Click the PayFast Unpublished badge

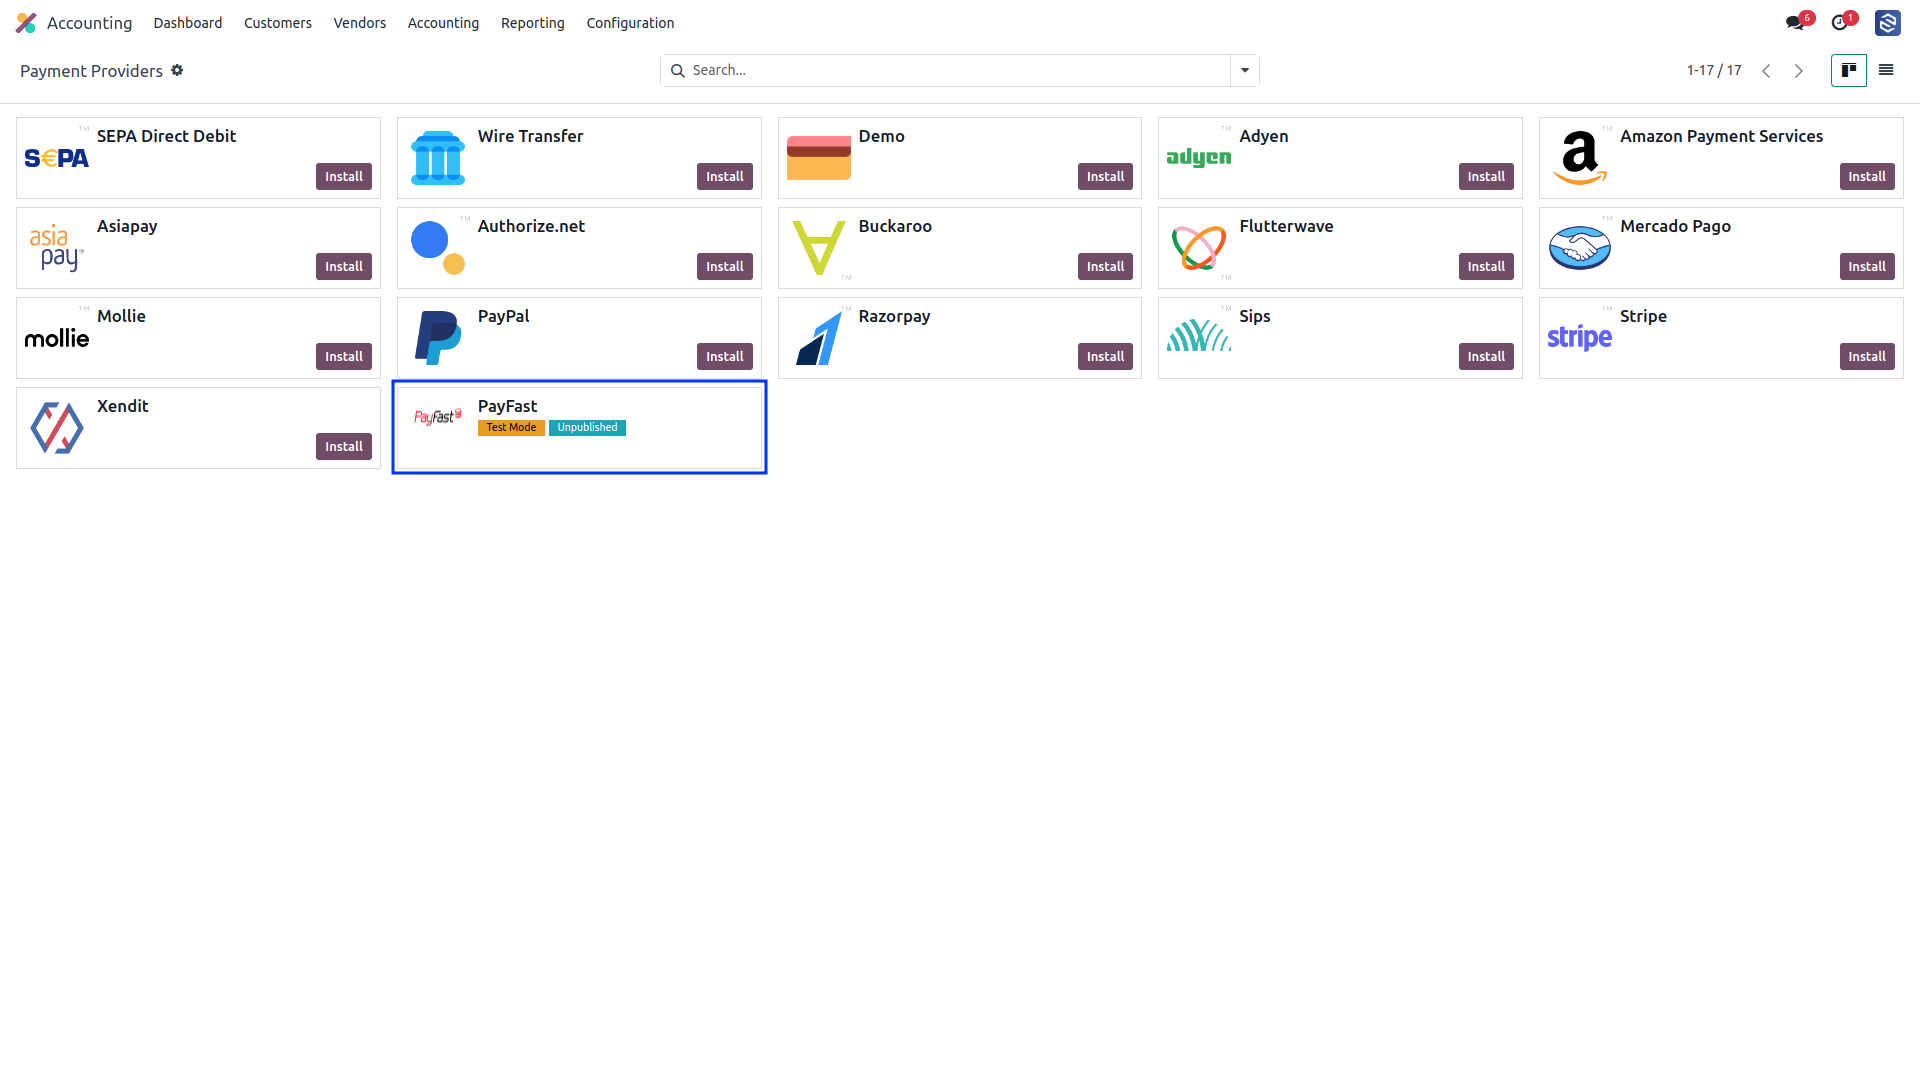pos(587,427)
